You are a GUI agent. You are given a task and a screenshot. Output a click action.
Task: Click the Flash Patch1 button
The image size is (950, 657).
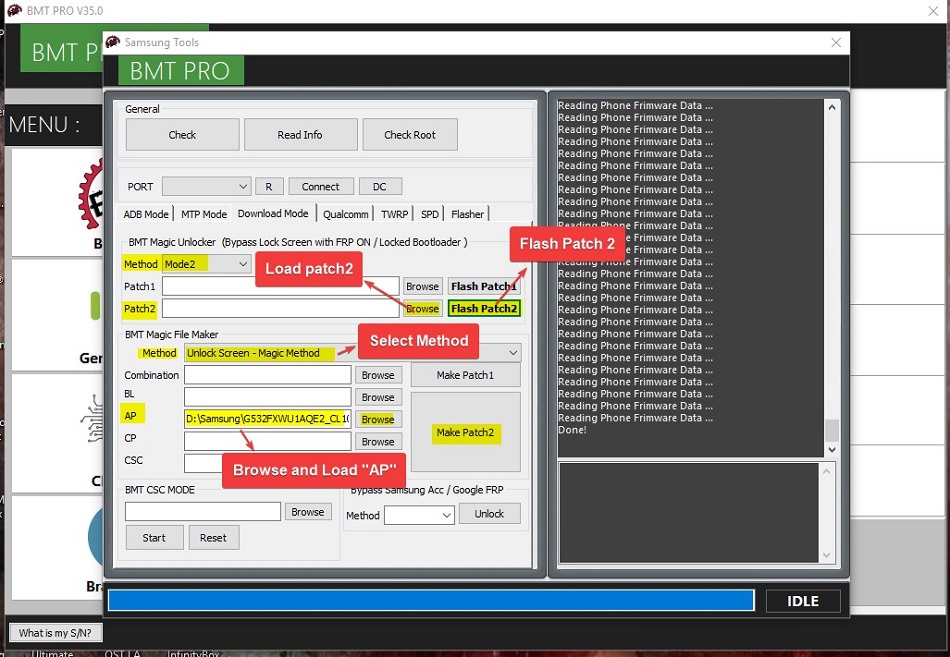pos(484,286)
